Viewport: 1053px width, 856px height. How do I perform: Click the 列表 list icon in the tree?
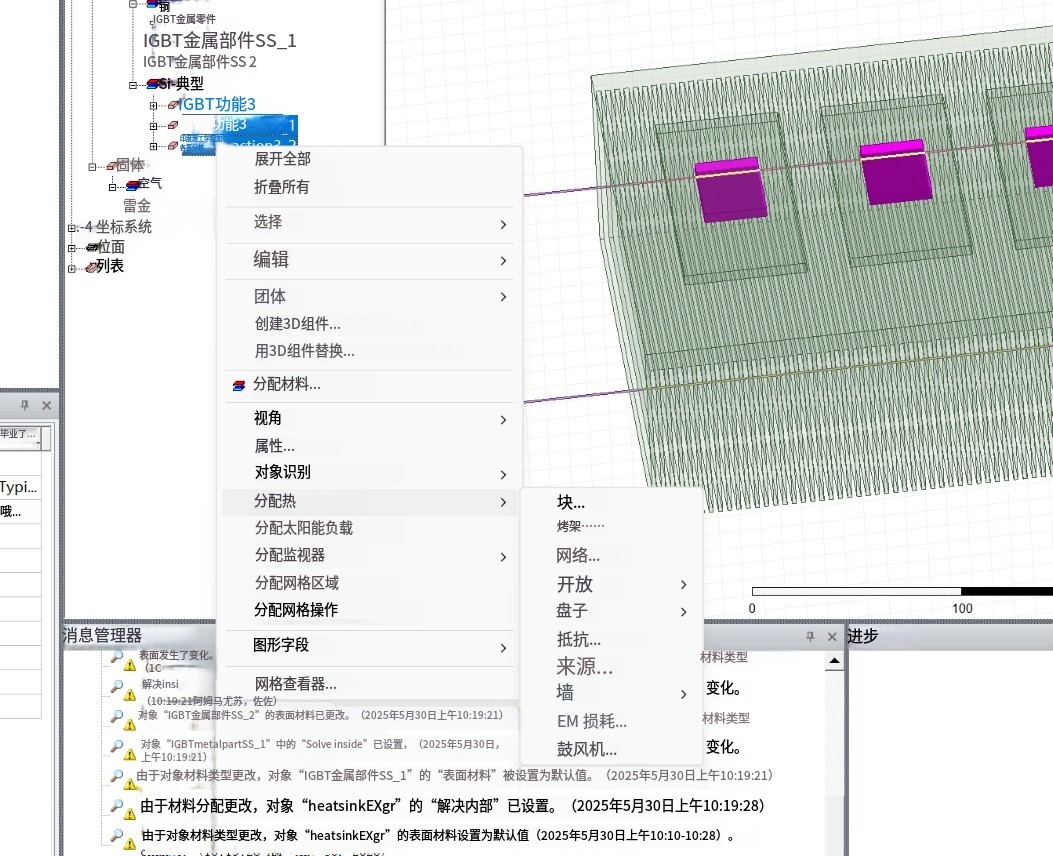(91, 266)
